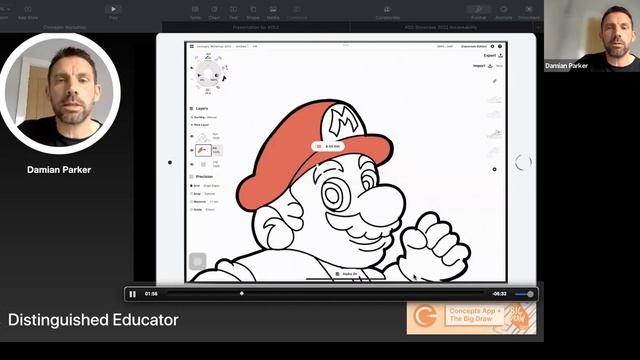Click the floating measurement pill on hat
The image size is (640, 360).
(328, 146)
